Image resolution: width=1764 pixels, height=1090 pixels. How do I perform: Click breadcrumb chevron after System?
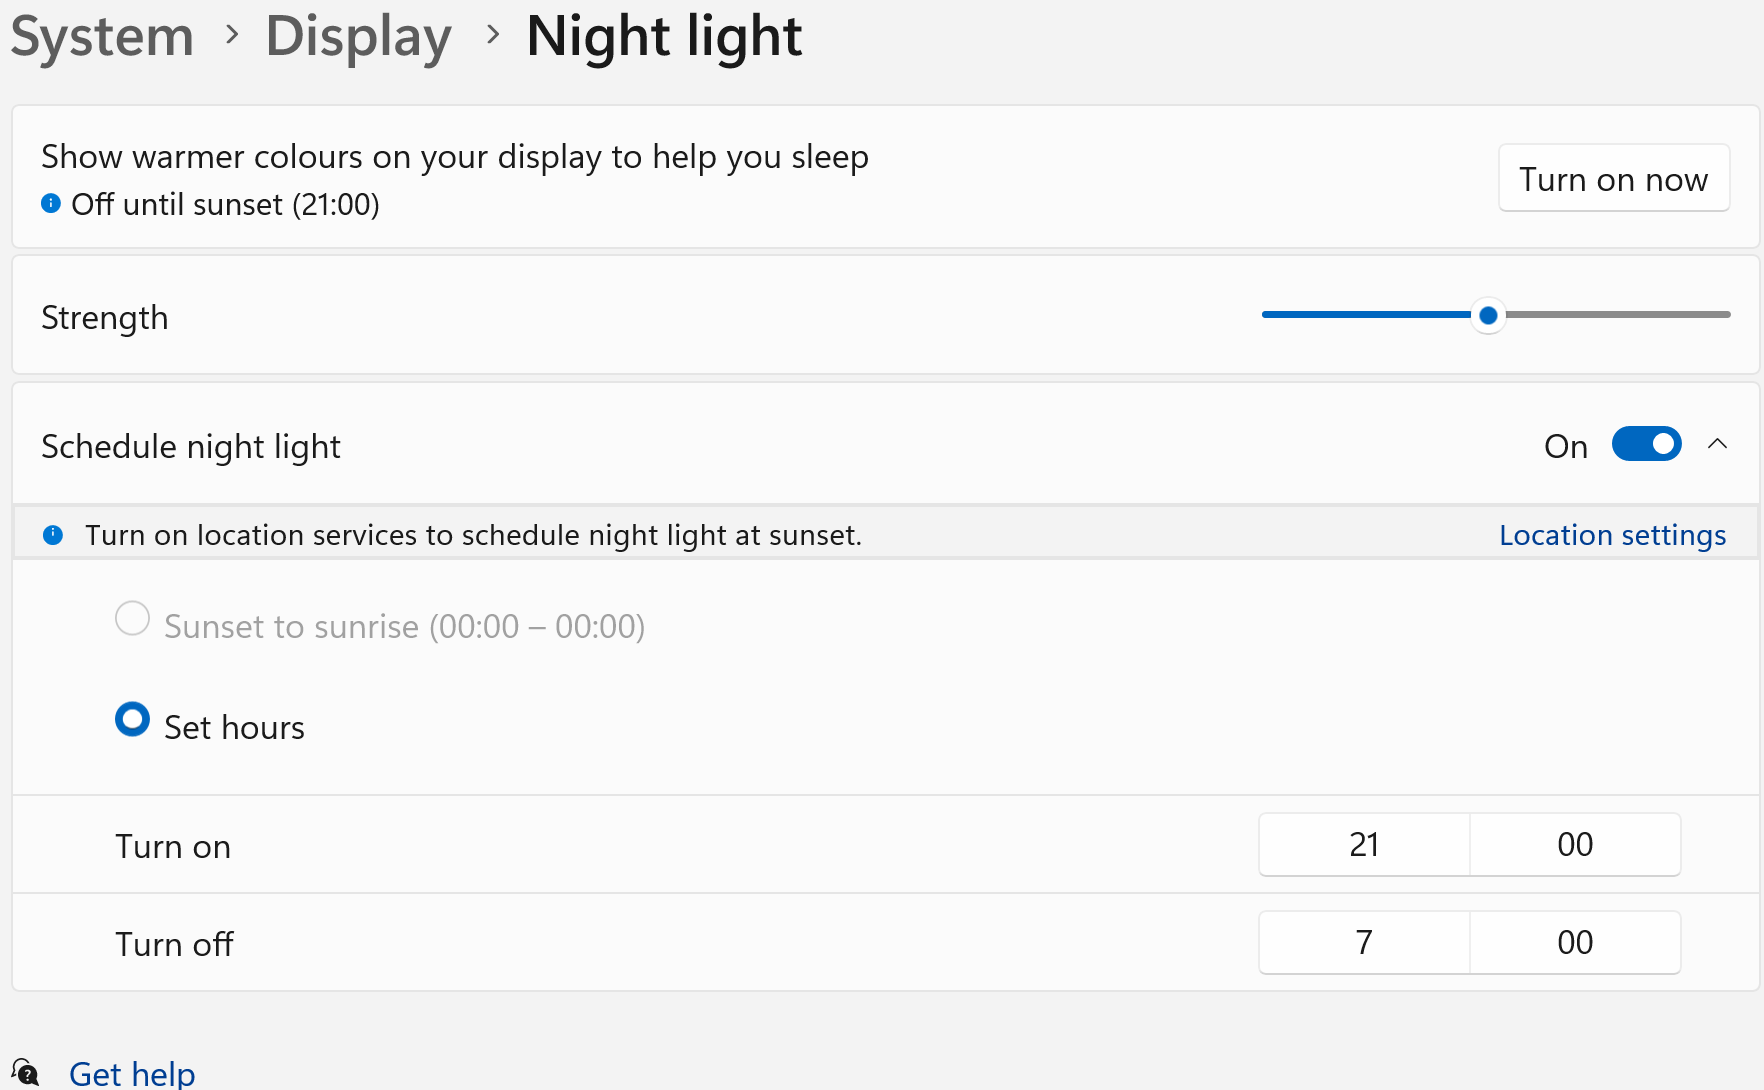232,35
